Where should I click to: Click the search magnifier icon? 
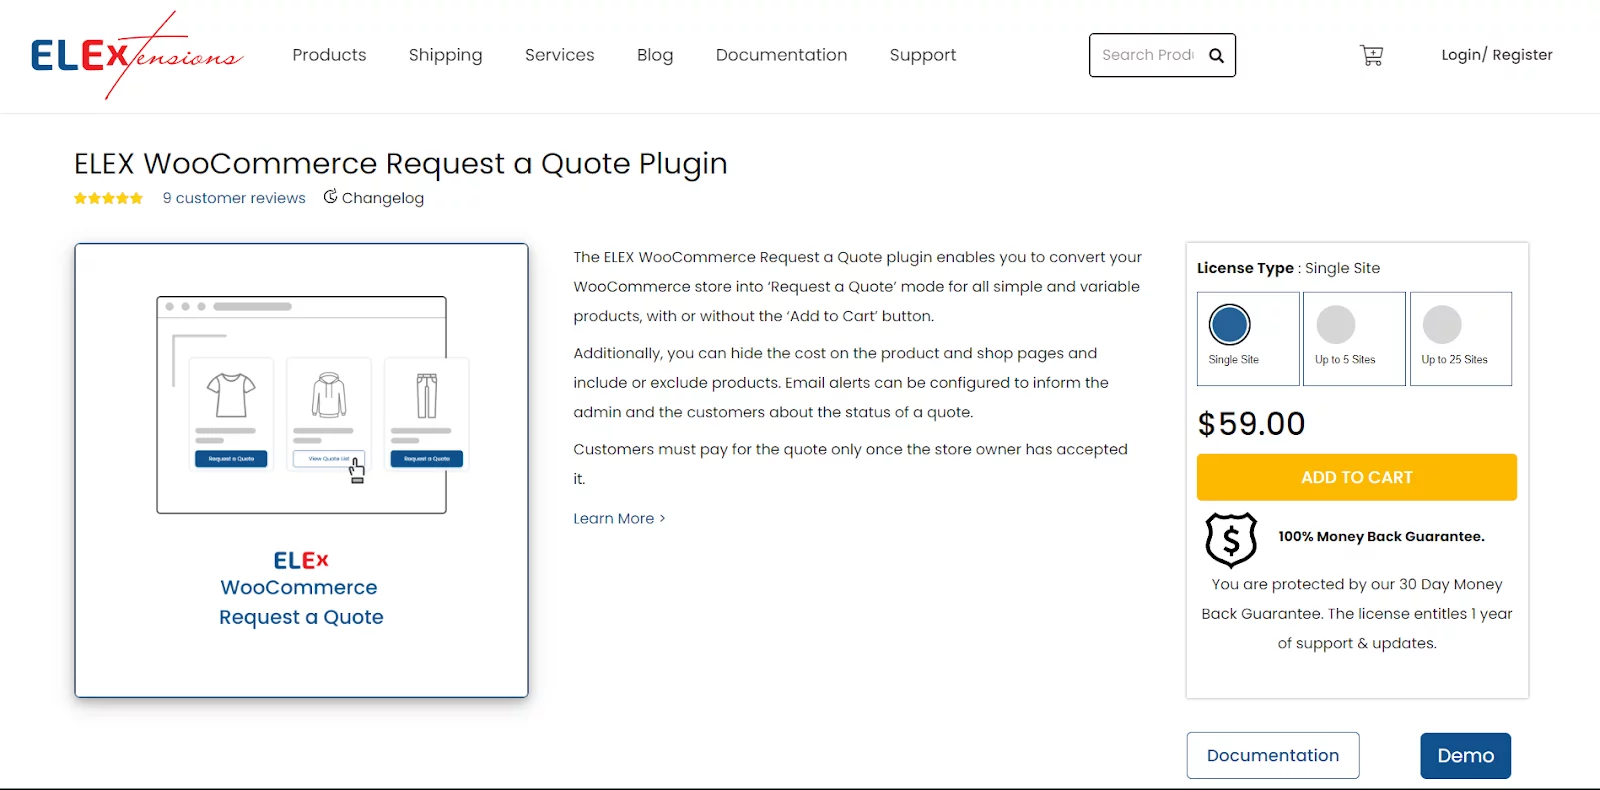click(x=1216, y=55)
